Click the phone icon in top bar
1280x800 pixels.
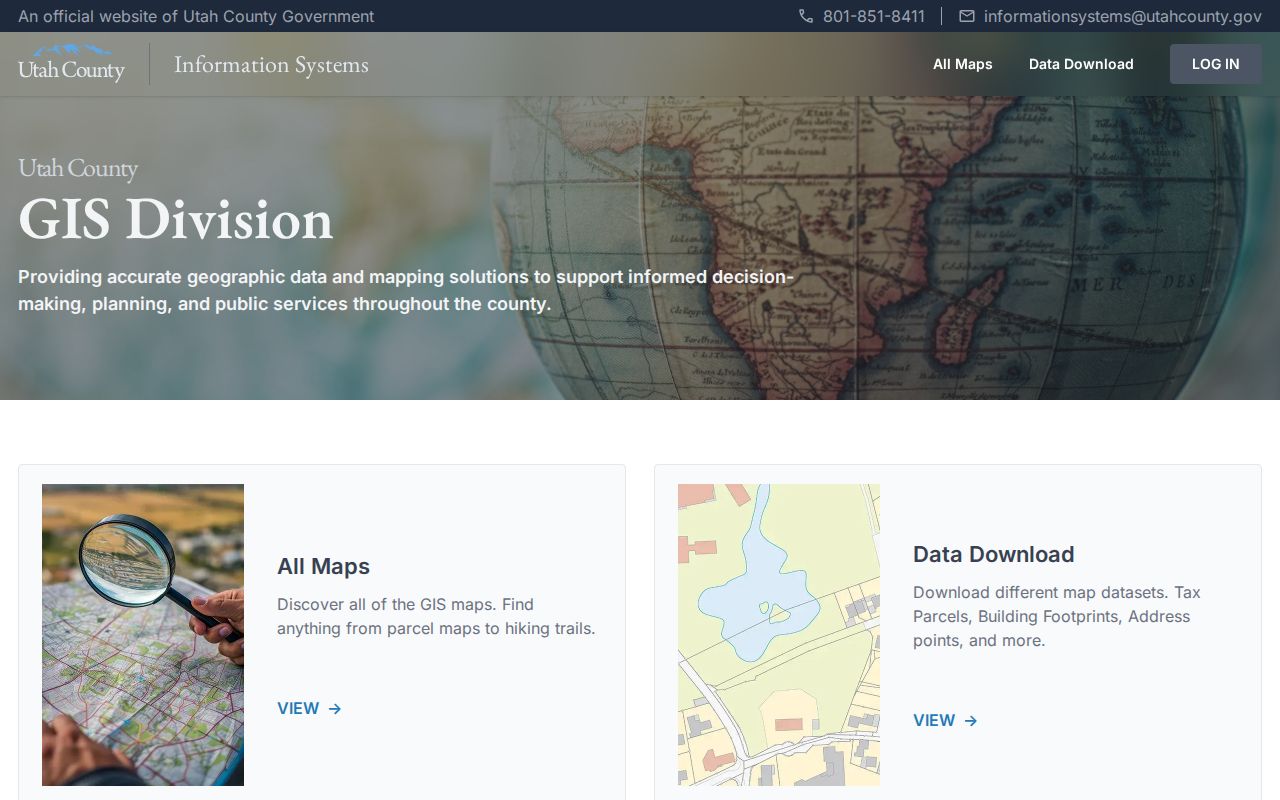pos(806,16)
